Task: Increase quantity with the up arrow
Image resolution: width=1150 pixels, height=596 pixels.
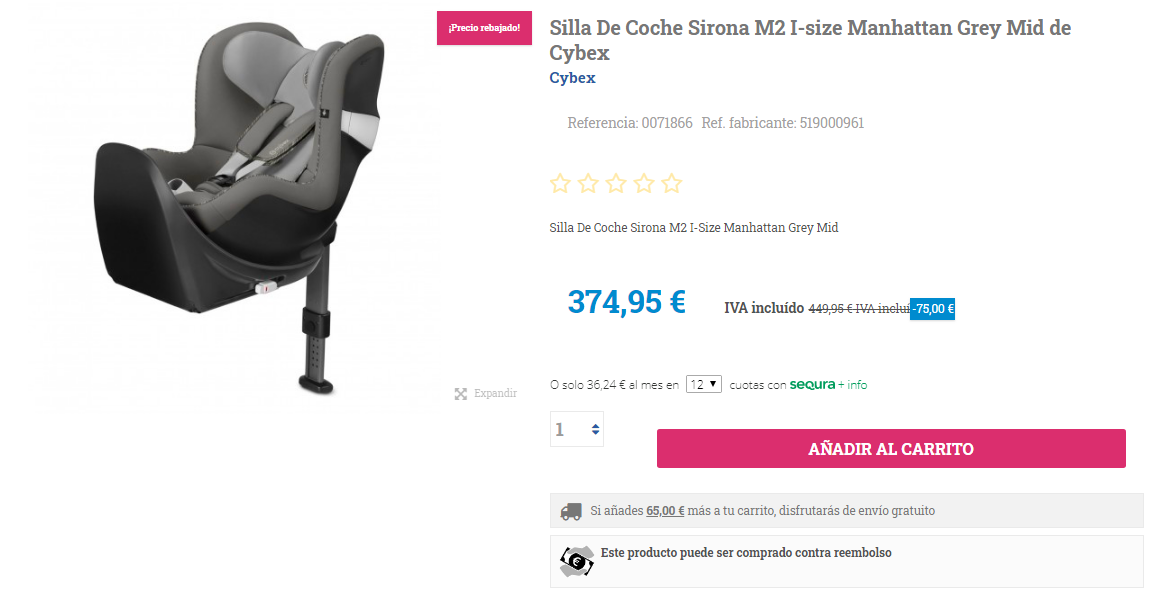Action: pos(596,425)
